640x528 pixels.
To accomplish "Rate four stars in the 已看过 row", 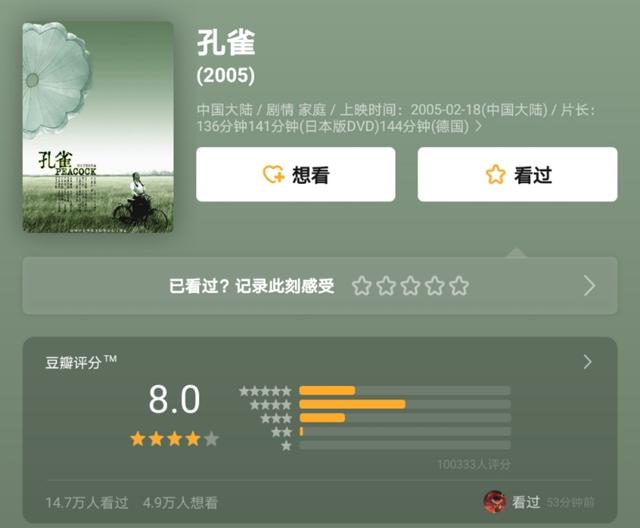I will 435,286.
